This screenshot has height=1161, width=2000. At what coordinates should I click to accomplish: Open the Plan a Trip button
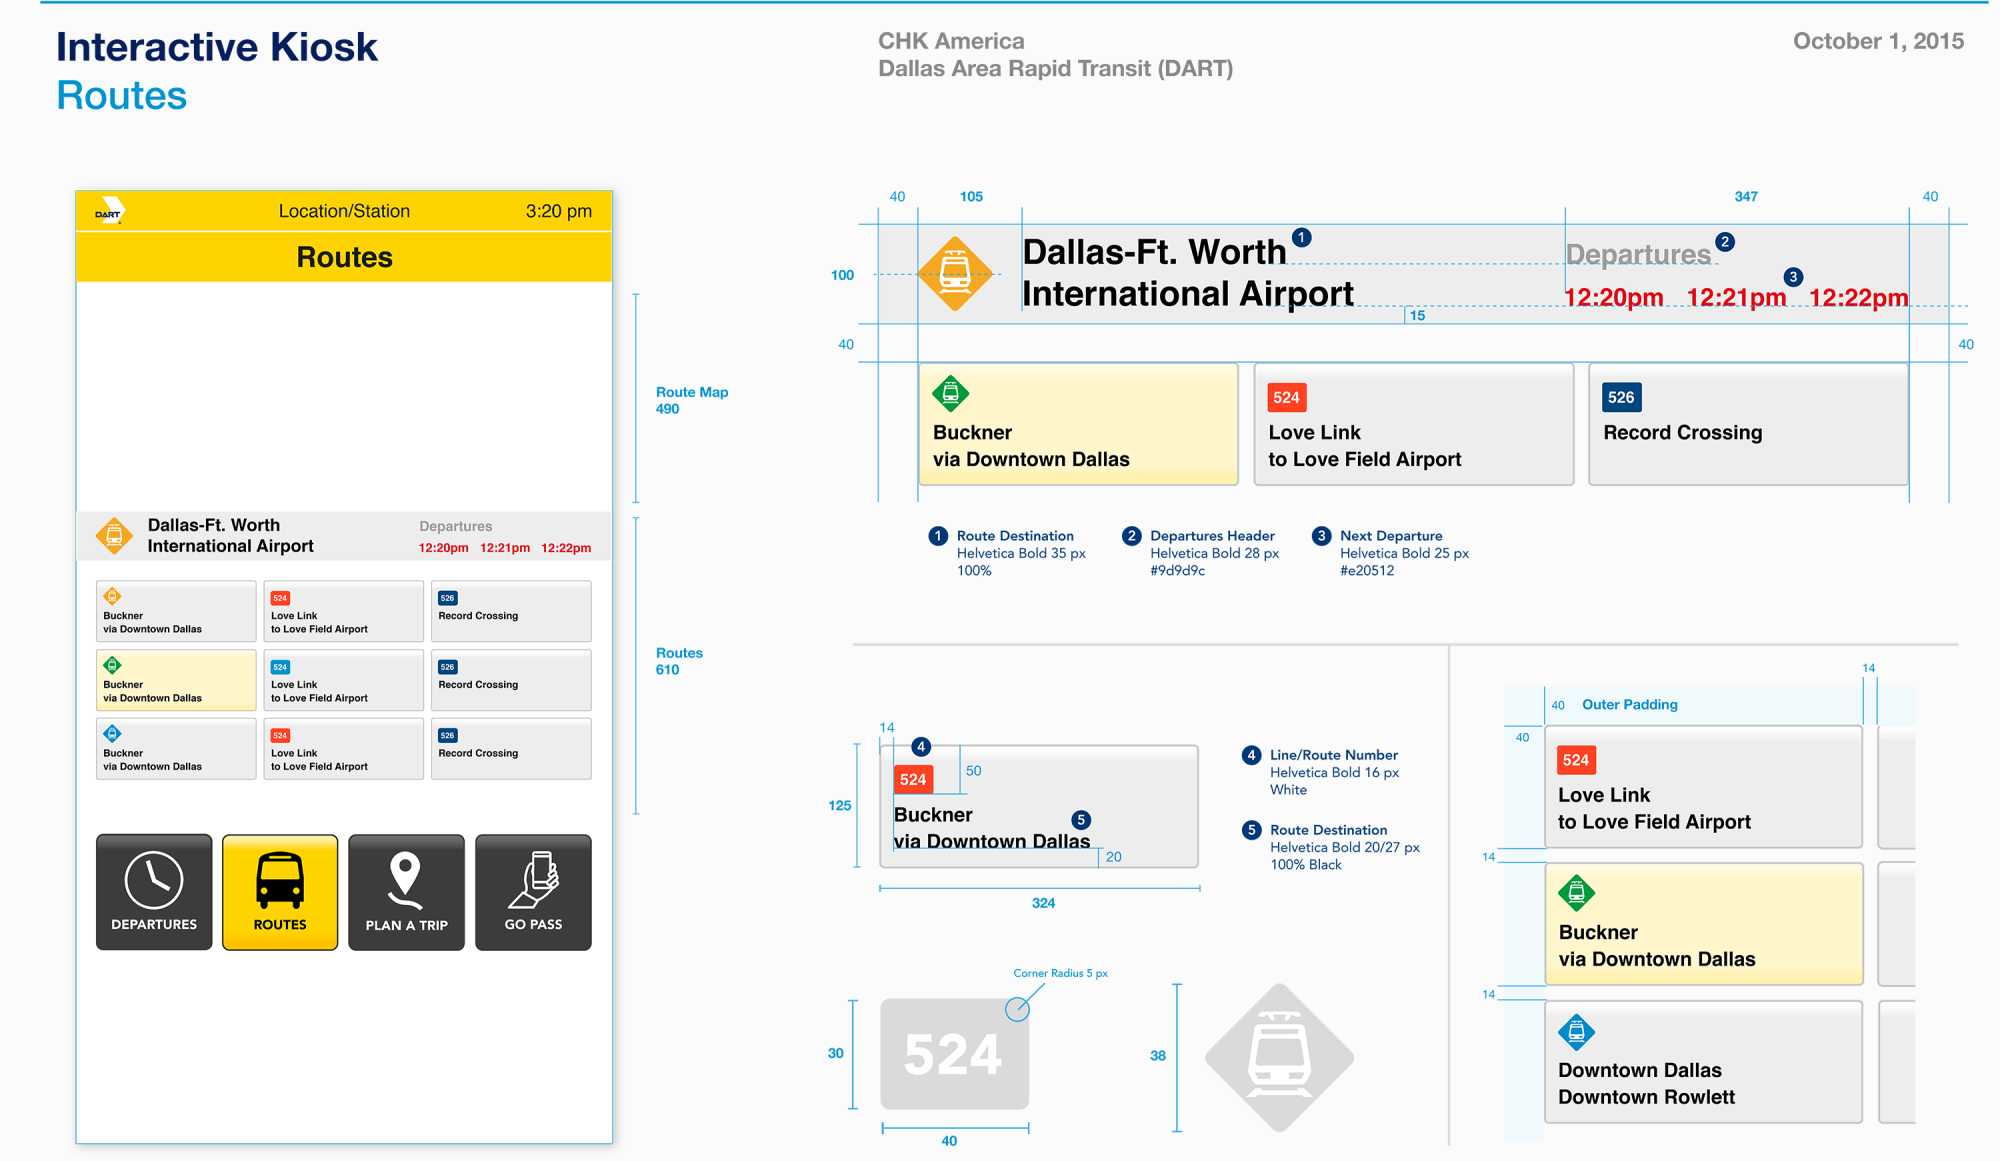[406, 892]
